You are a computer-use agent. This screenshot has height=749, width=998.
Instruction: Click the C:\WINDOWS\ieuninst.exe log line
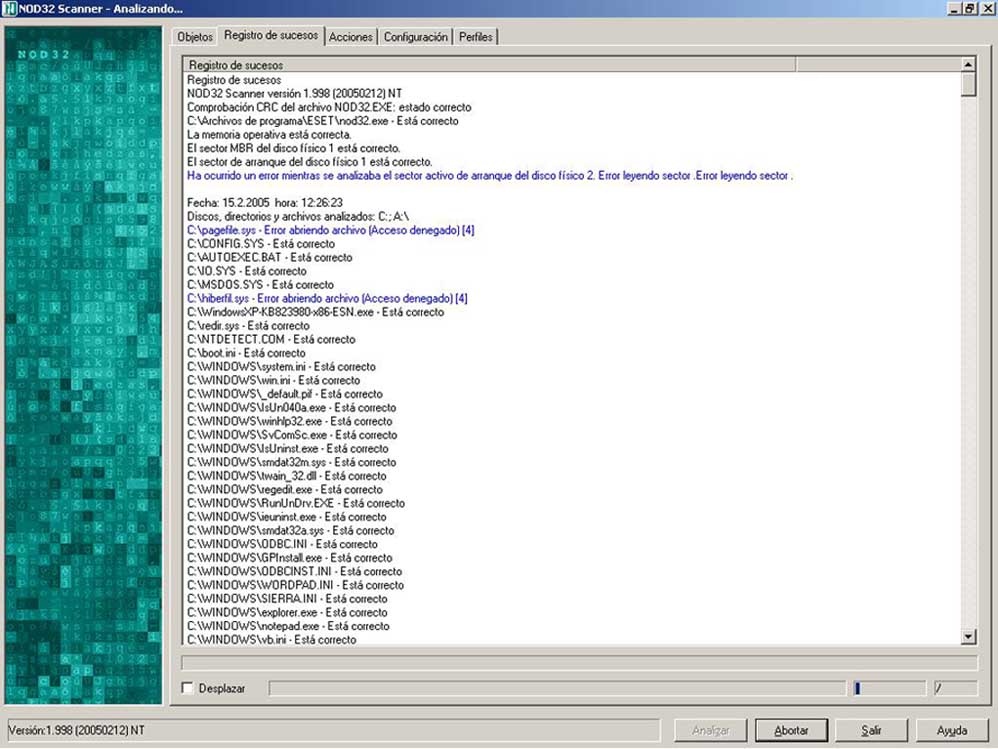286,517
